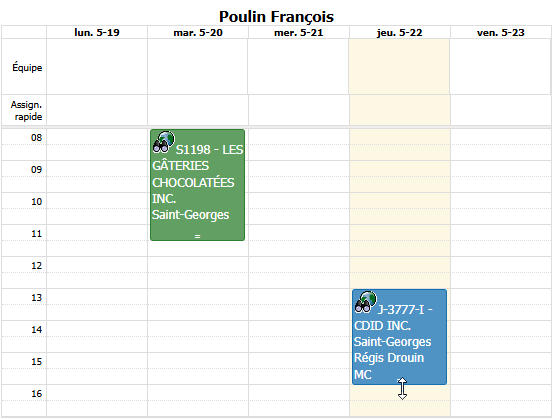Click the Équipe cell for jeu. 5-22
The width and height of the screenshot is (554, 420).
[x=400, y=67]
